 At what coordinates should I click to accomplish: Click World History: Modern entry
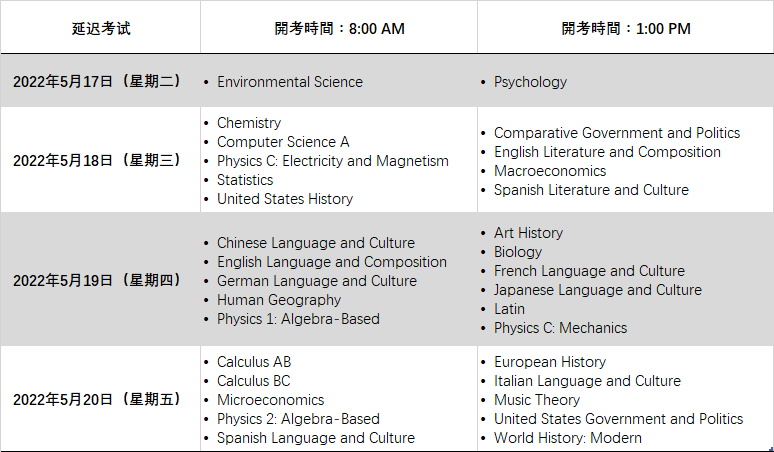point(568,438)
